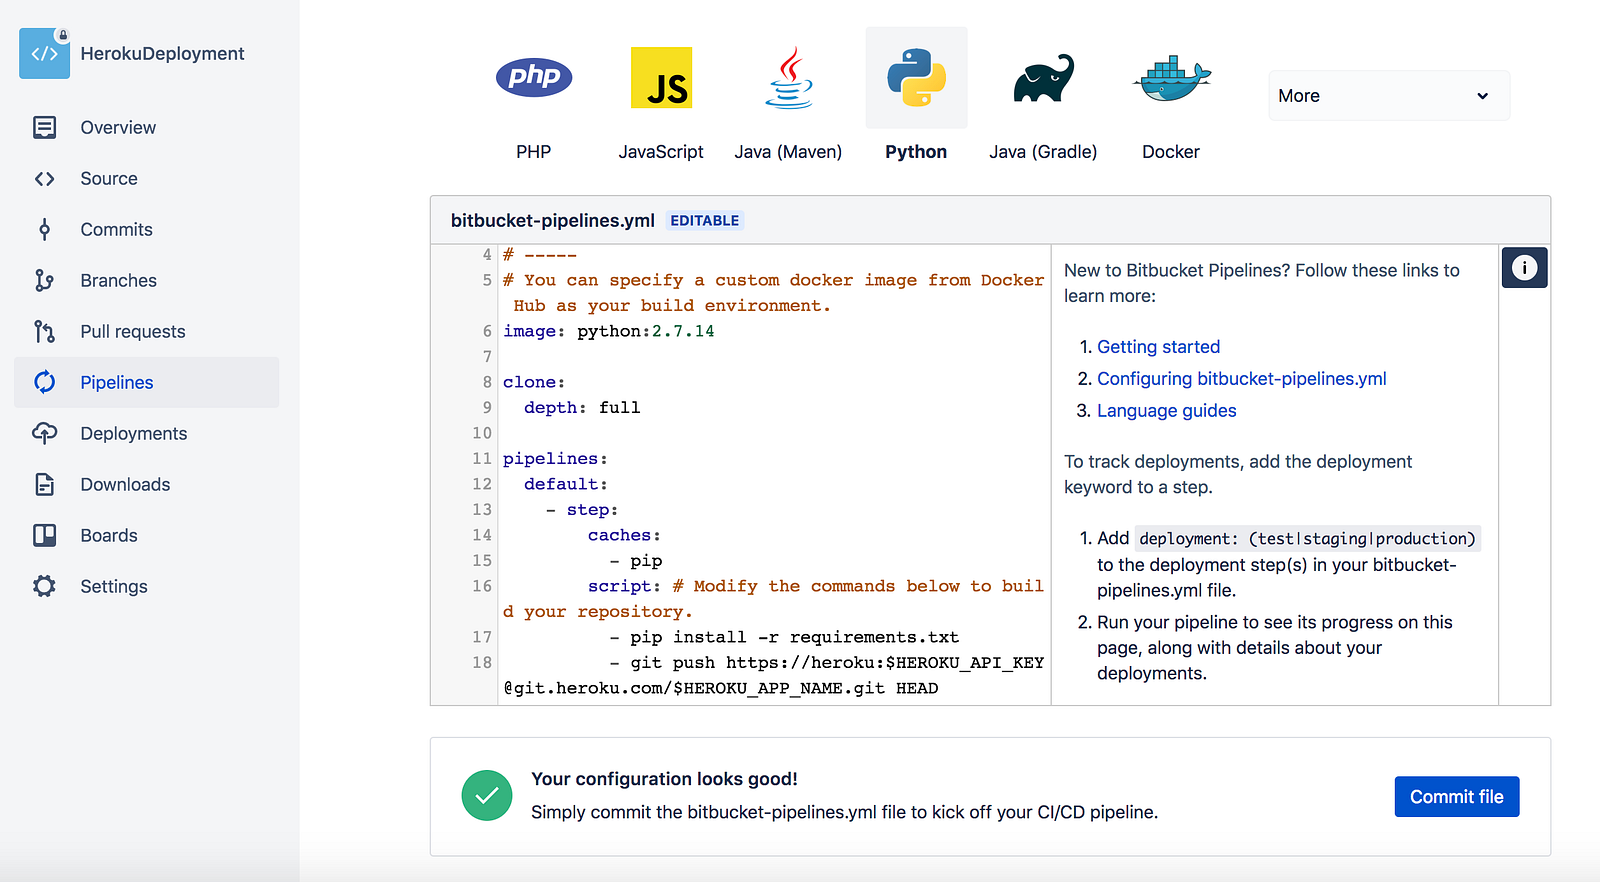Image resolution: width=1600 pixels, height=882 pixels.
Task: Click the Commit file button
Action: coord(1457,797)
